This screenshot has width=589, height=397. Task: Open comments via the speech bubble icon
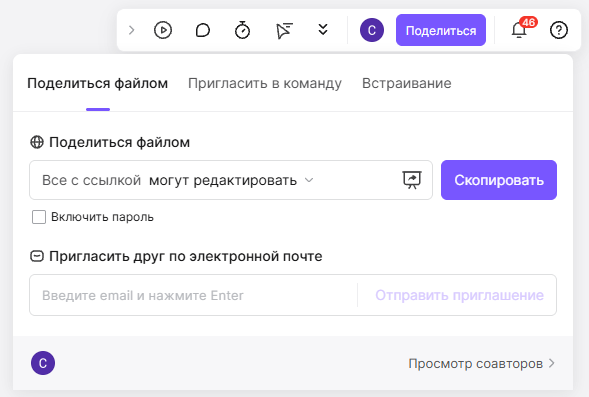click(203, 30)
